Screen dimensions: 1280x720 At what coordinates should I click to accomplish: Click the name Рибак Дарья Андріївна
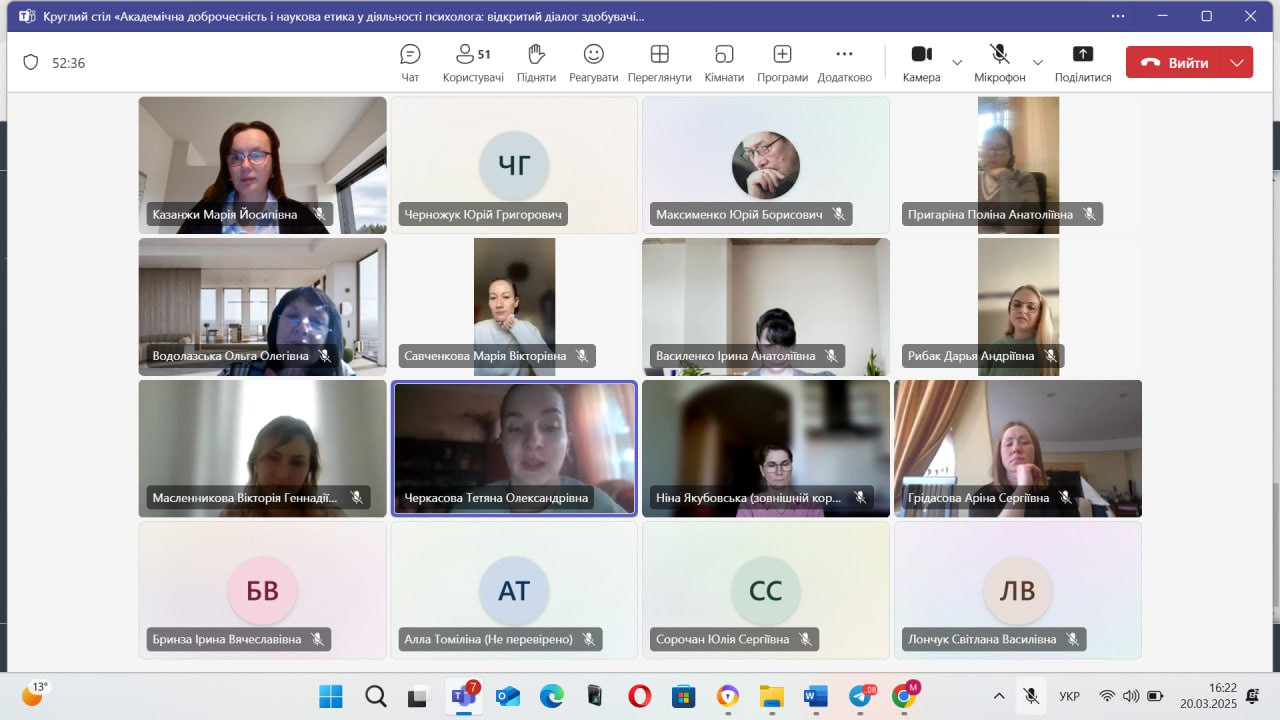pos(970,356)
